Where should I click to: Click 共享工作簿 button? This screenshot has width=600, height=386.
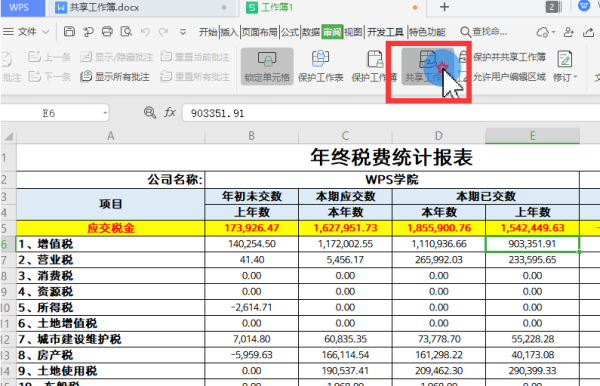[x=428, y=66]
